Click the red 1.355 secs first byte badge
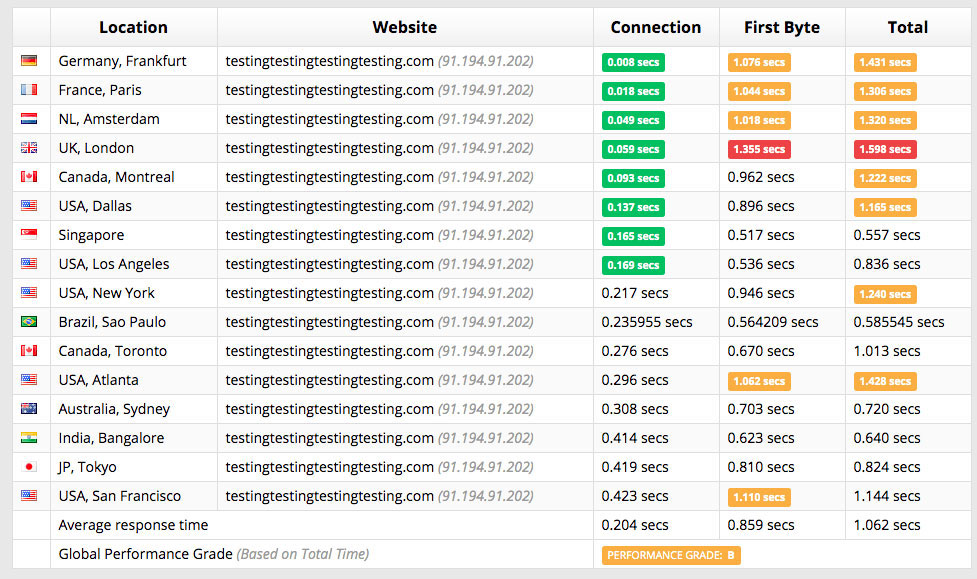Viewport: 977px width, 579px height. (x=759, y=150)
